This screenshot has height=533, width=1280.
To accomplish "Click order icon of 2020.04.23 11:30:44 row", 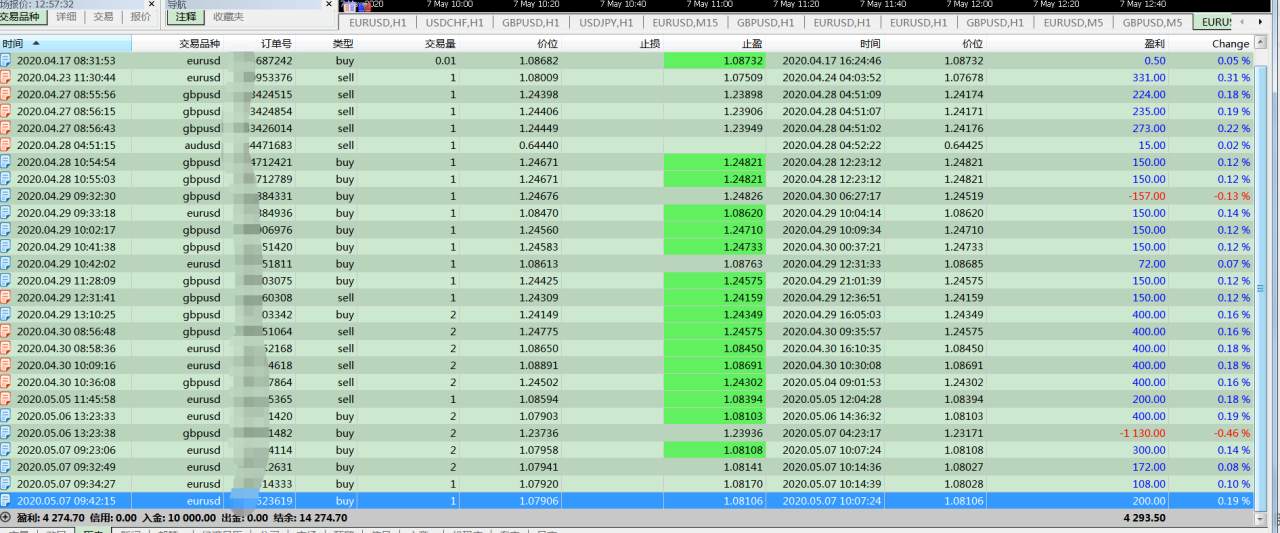I will pyautogui.click(x=6, y=78).
